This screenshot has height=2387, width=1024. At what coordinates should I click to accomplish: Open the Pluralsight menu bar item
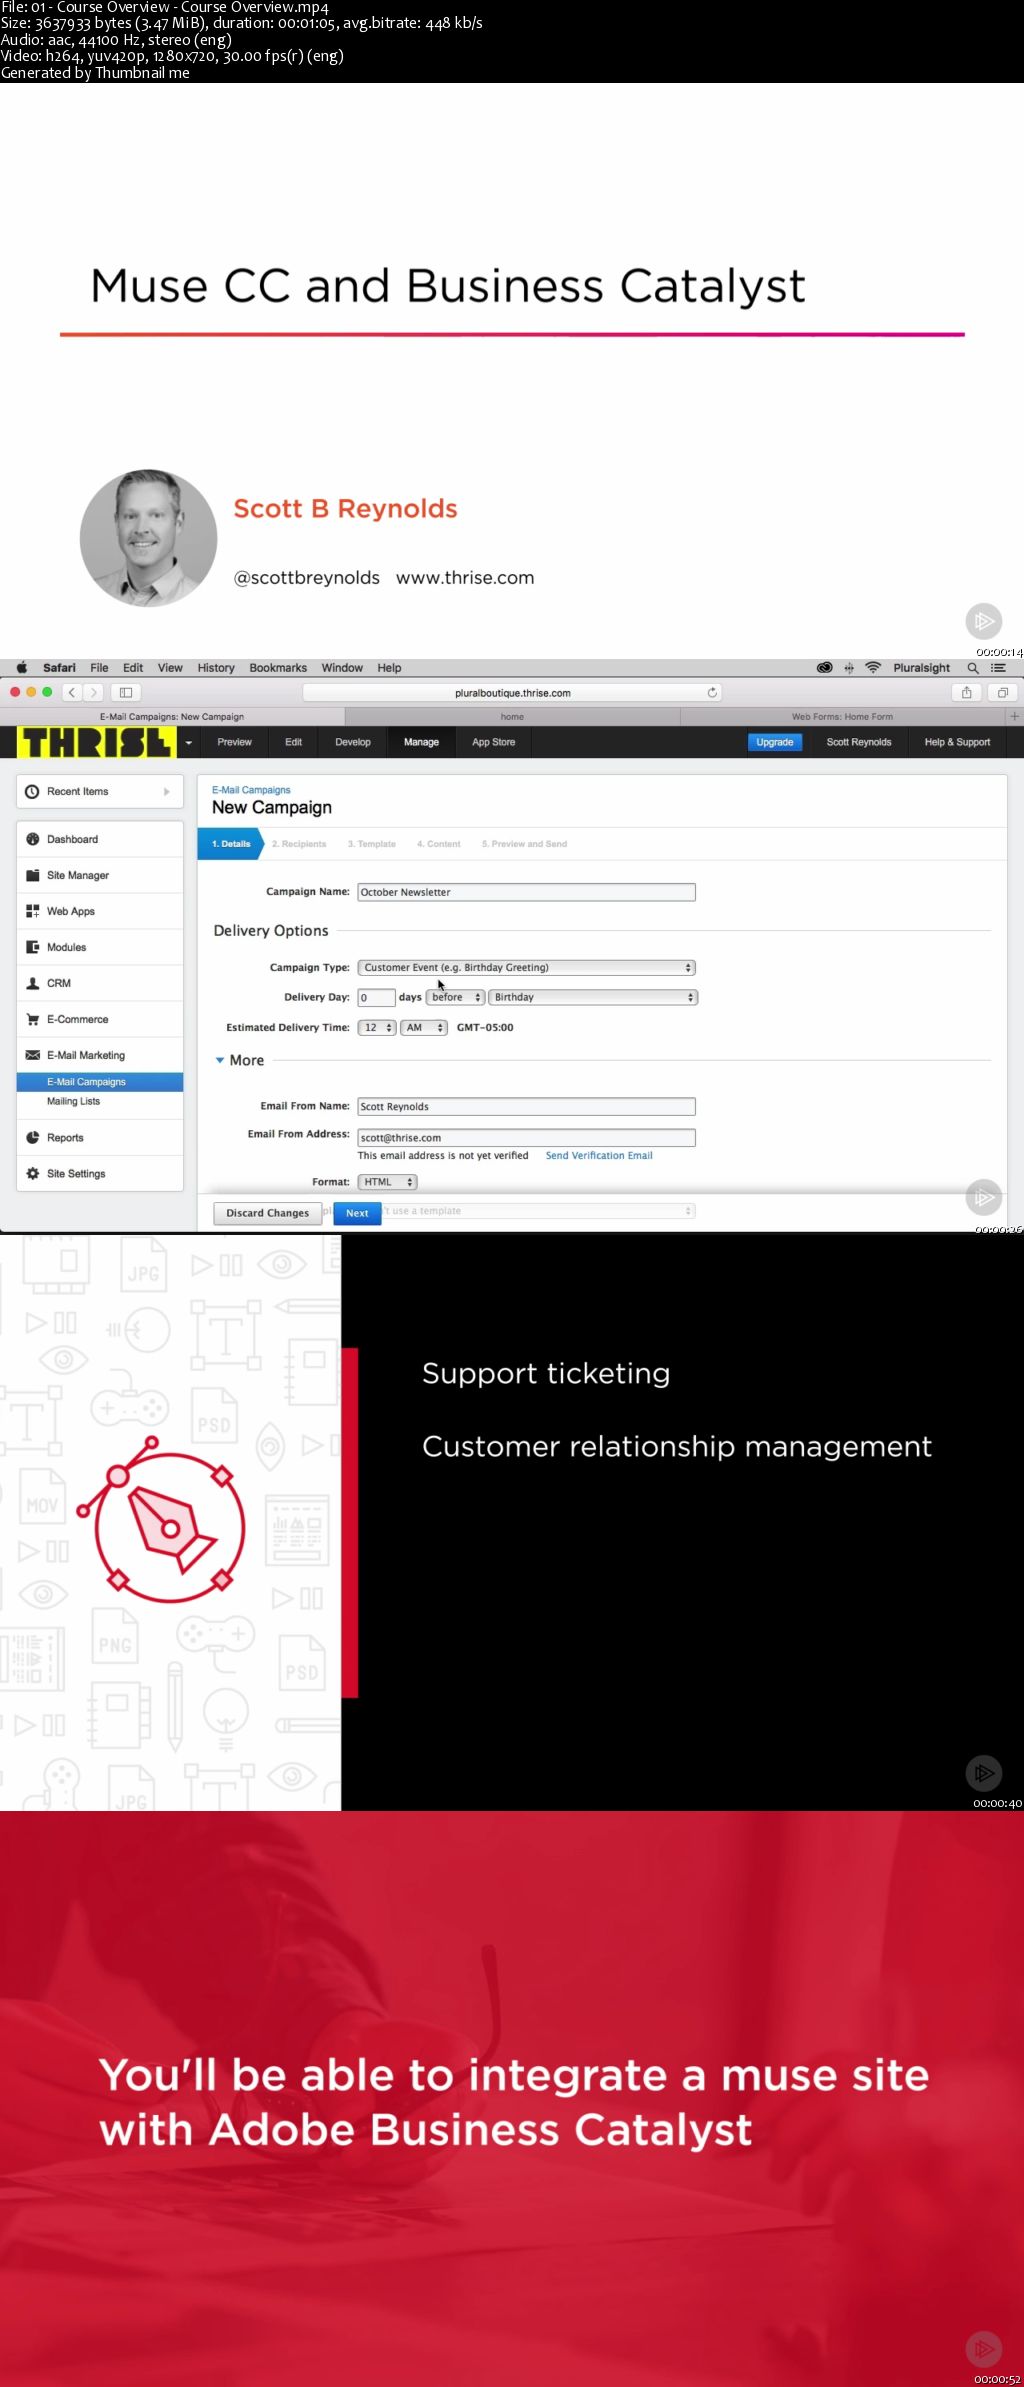pos(921,668)
